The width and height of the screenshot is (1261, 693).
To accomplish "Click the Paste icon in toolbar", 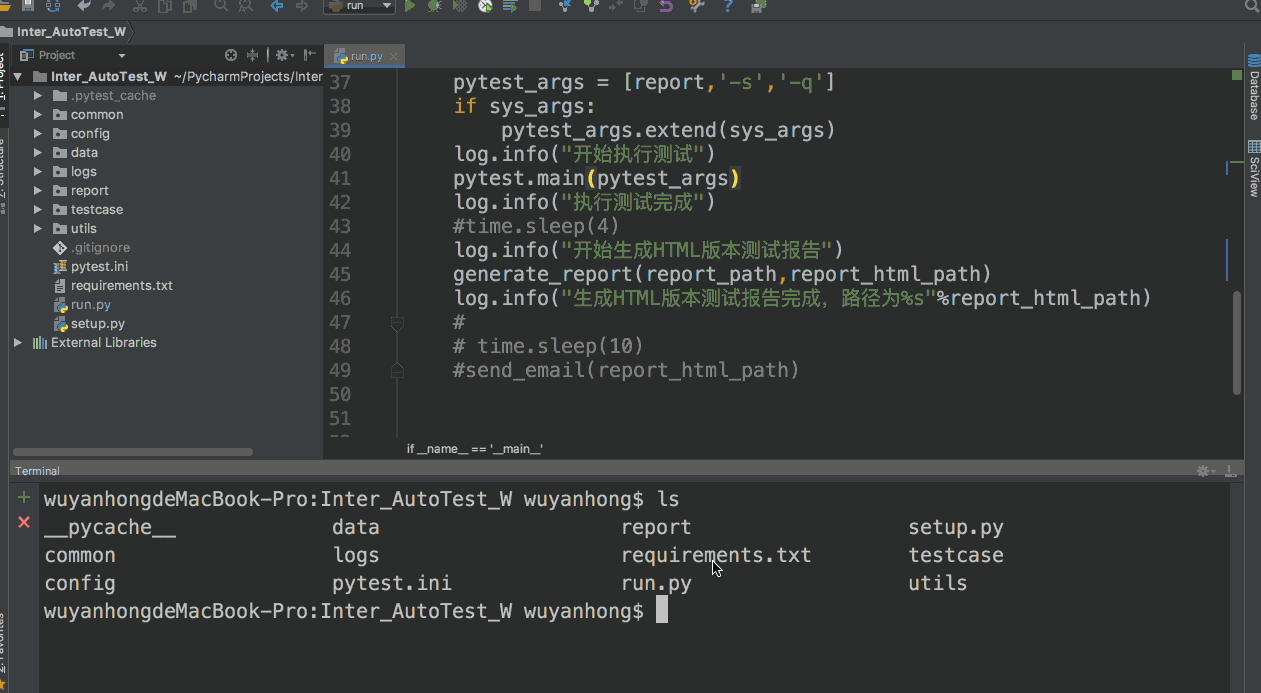I will 188,6.
